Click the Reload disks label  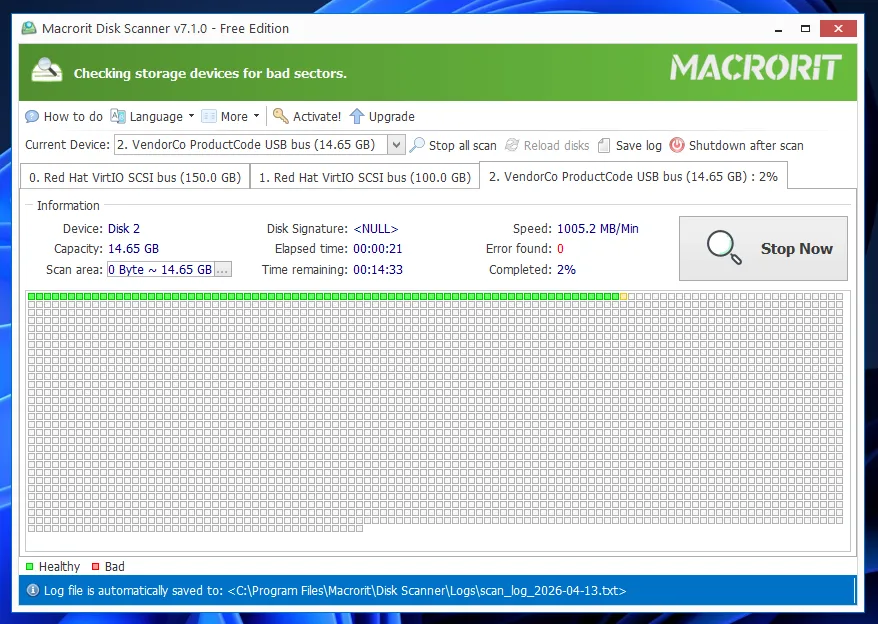(557, 146)
